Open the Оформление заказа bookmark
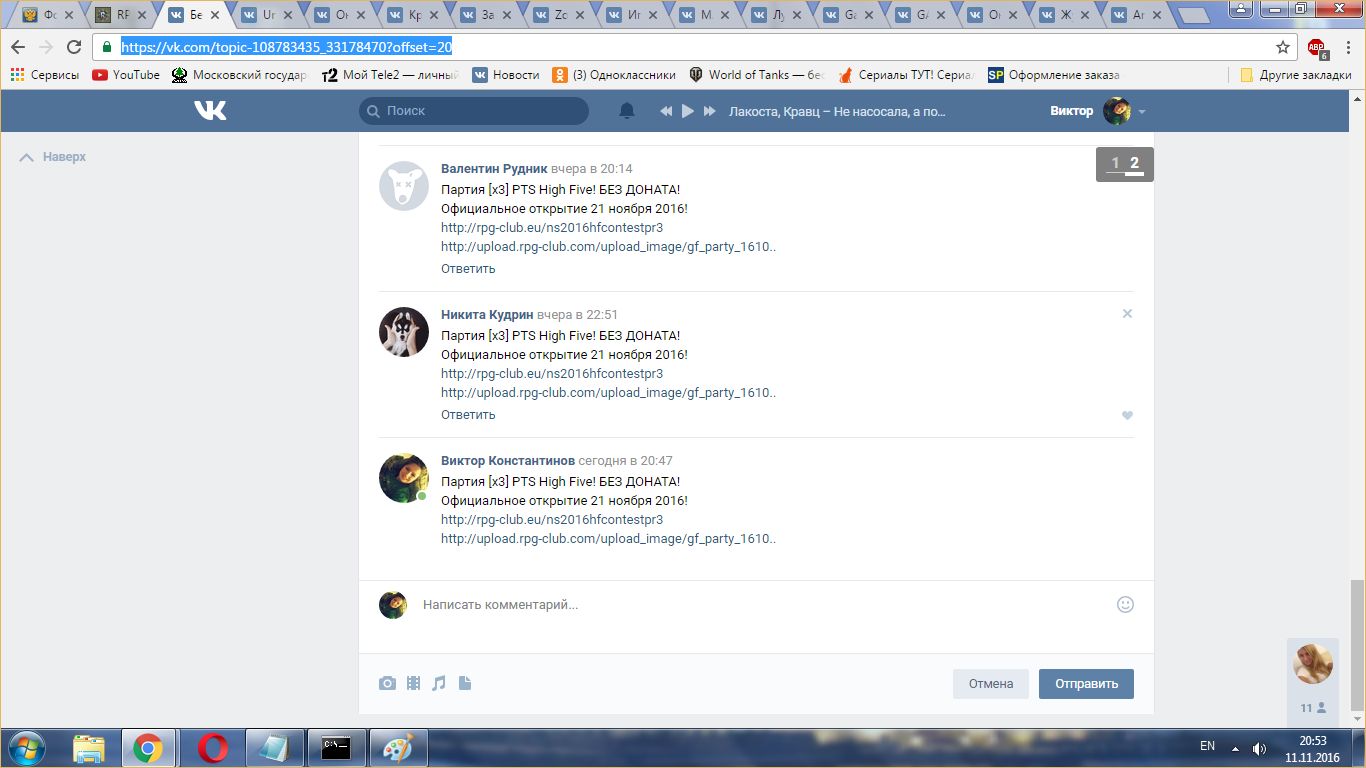The height and width of the screenshot is (768, 1366). pos(1054,75)
